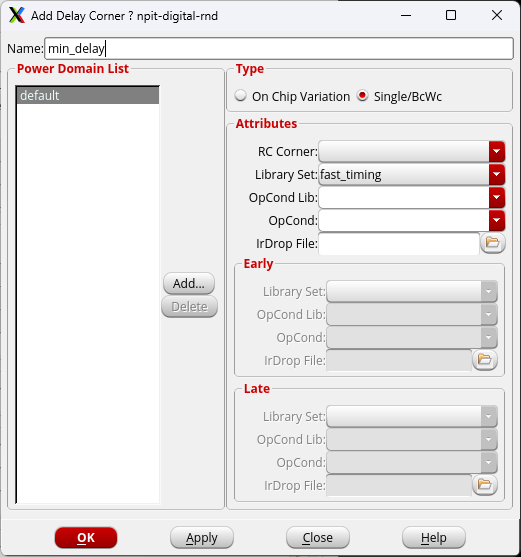
Task: Open Help for delay corner
Action: [x=434, y=537]
